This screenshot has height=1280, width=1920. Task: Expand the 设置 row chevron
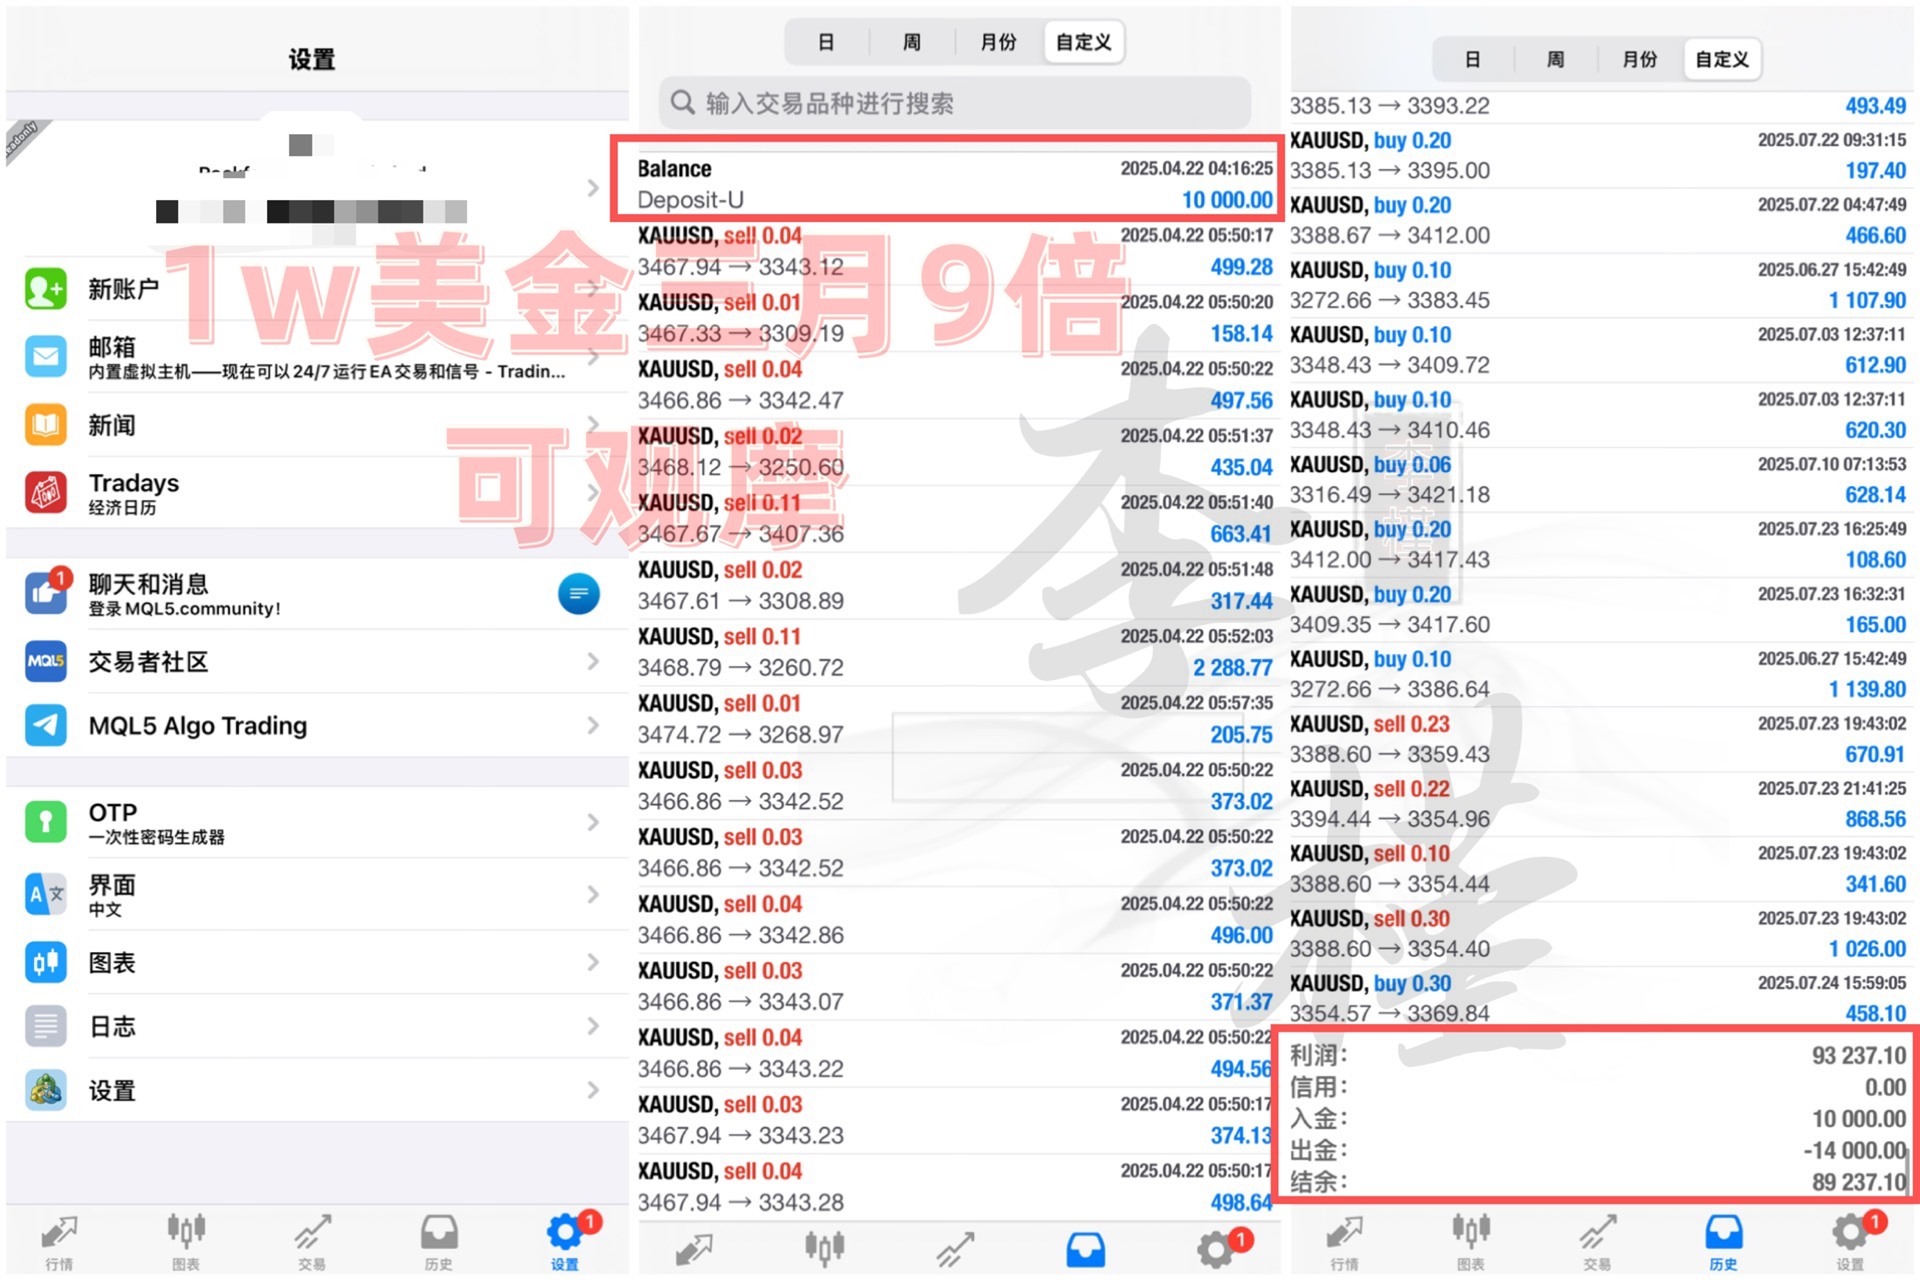[593, 1090]
